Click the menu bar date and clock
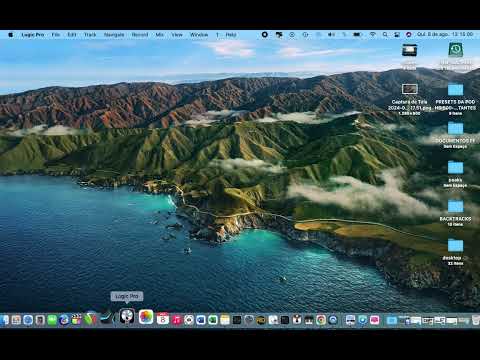 click(445, 34)
